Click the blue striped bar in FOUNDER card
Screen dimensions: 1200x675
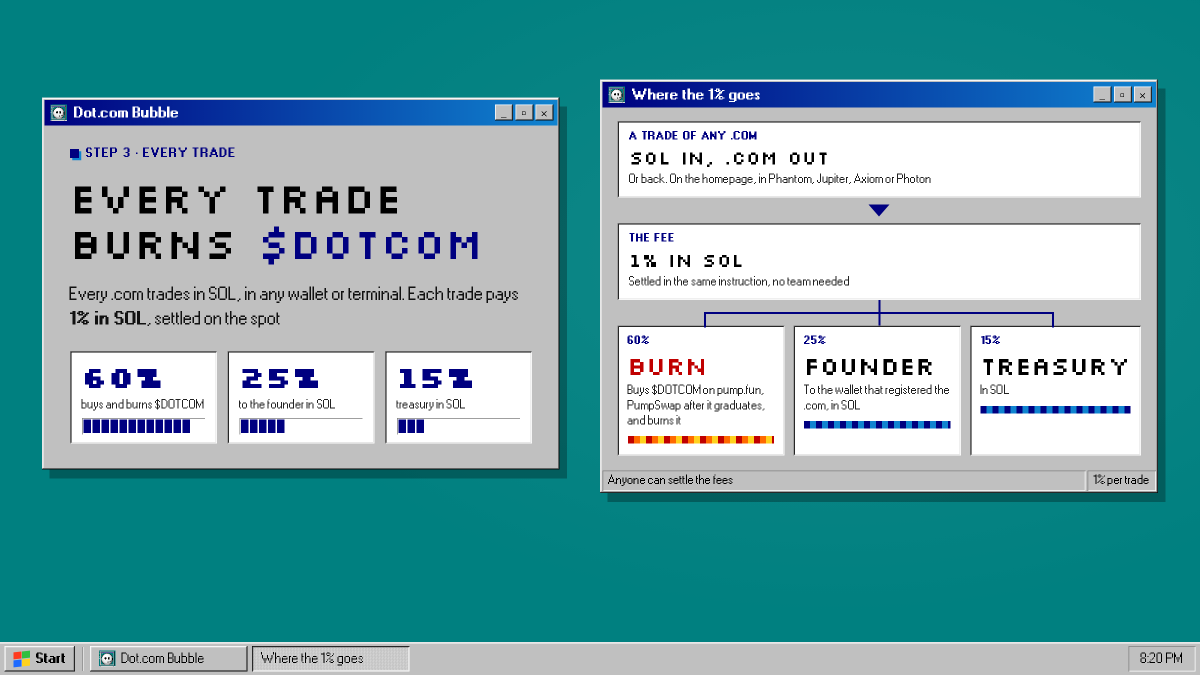(x=877, y=425)
